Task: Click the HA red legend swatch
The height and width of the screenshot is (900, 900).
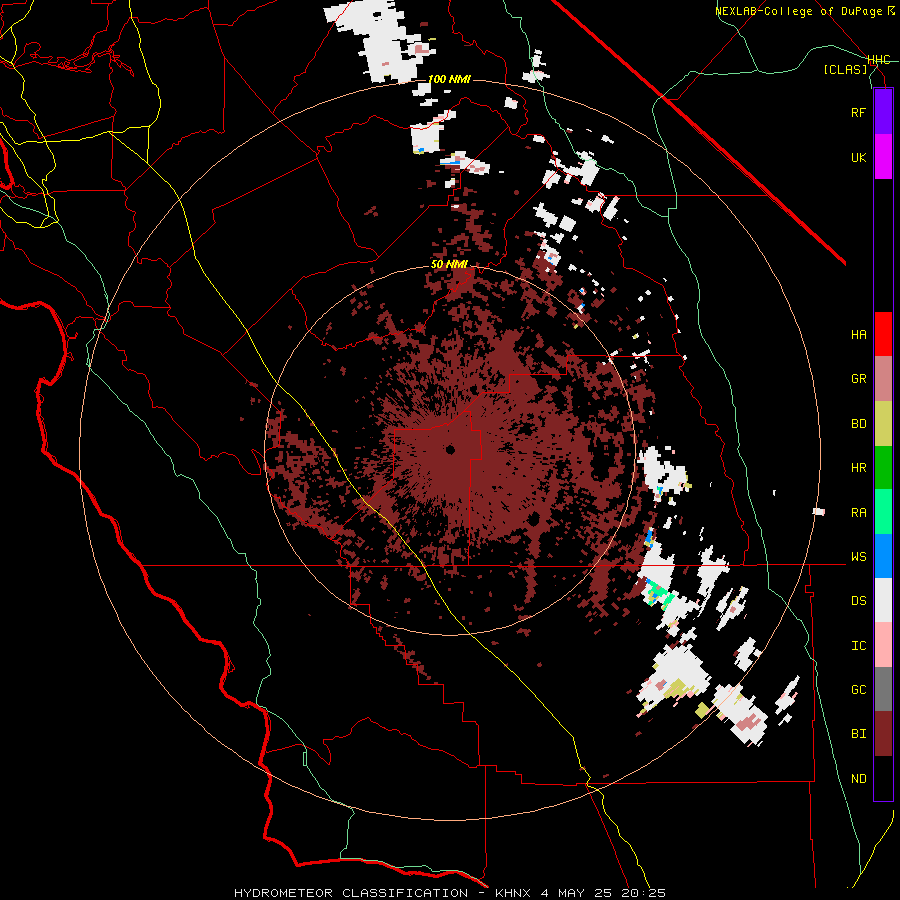Action: pos(883,334)
